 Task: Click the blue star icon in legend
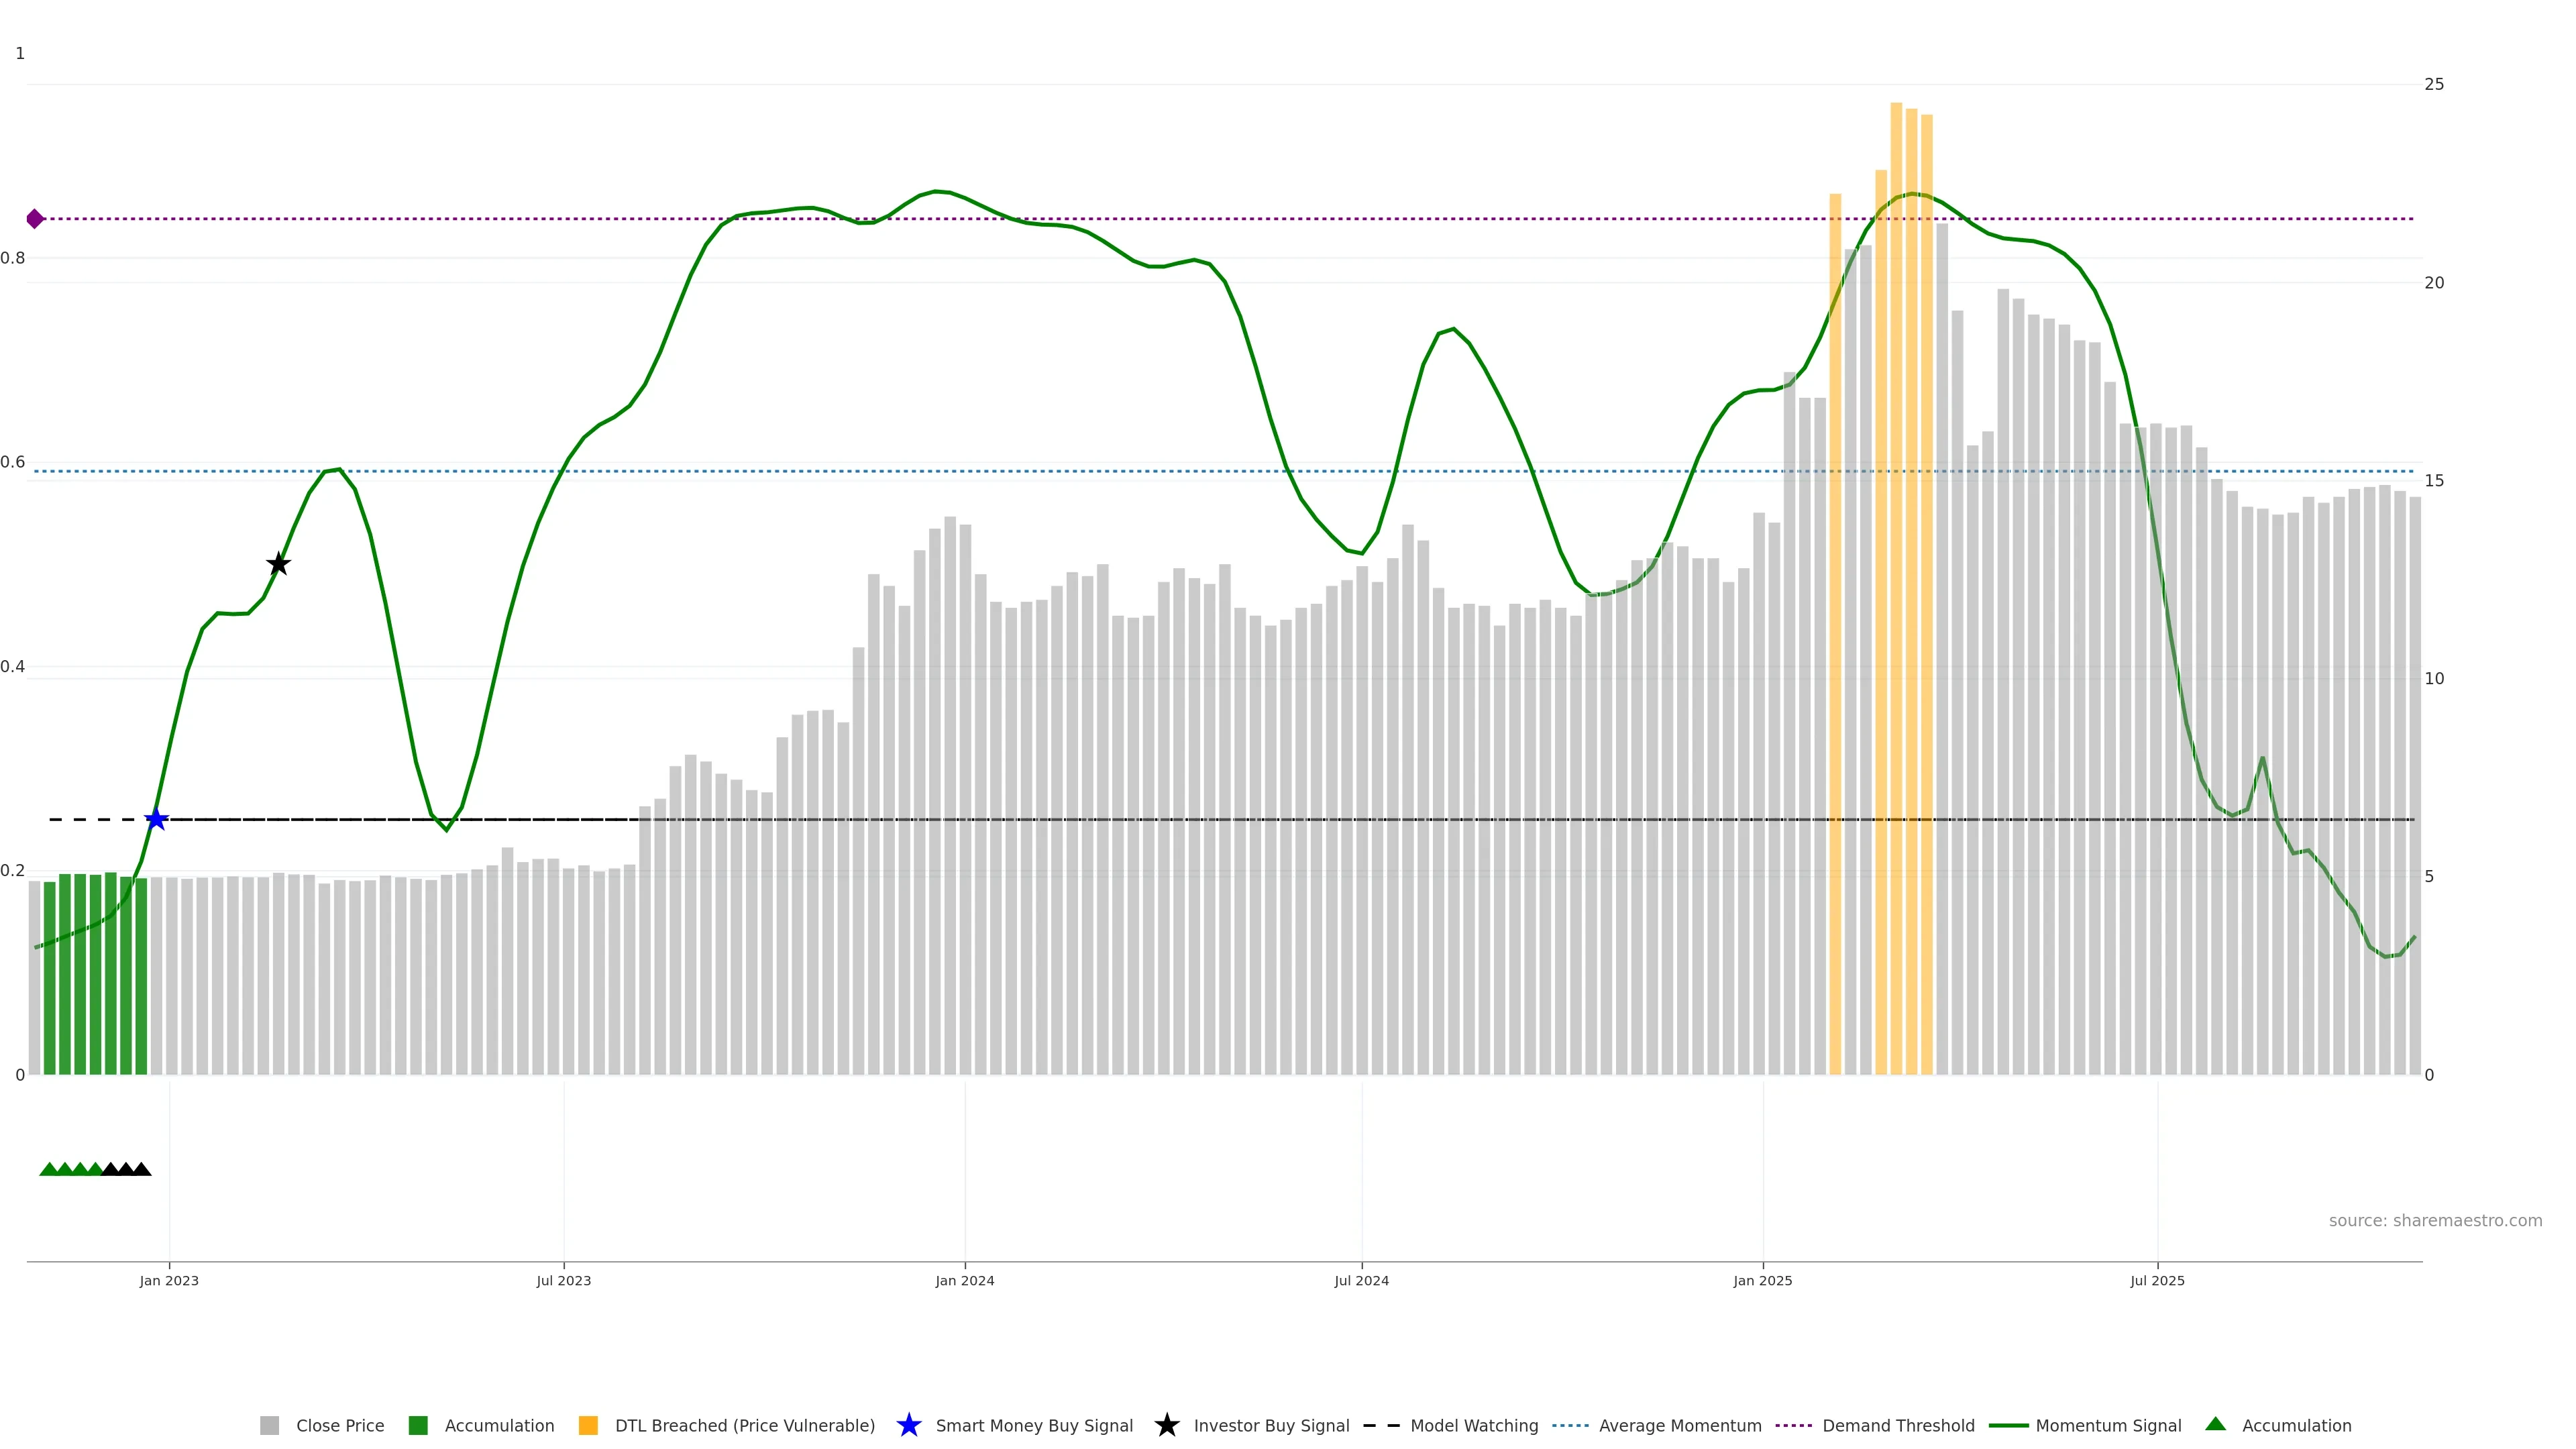908,1425
